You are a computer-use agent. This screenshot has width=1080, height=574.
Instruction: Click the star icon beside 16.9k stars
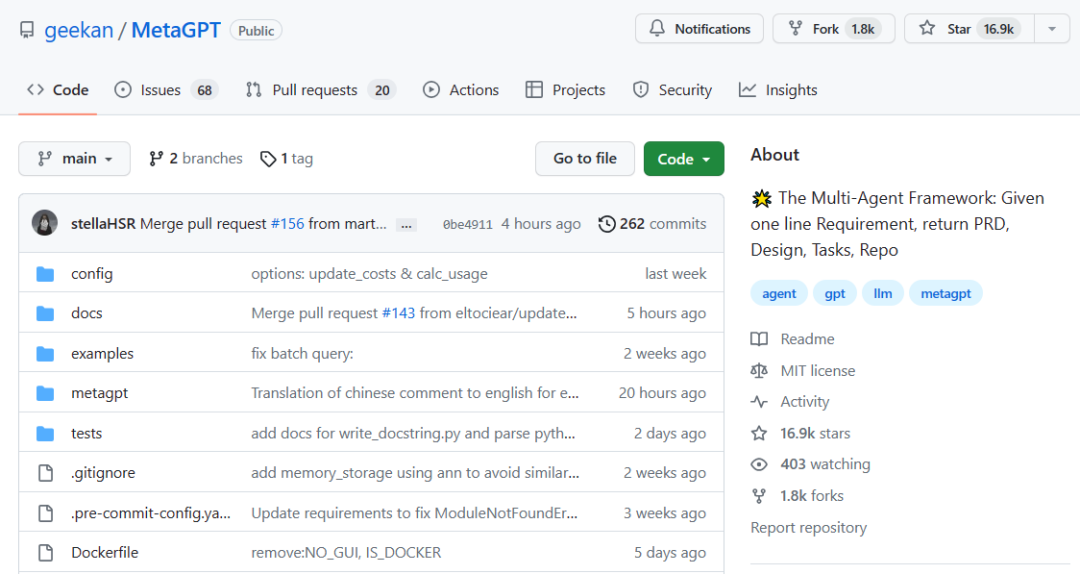(x=759, y=433)
